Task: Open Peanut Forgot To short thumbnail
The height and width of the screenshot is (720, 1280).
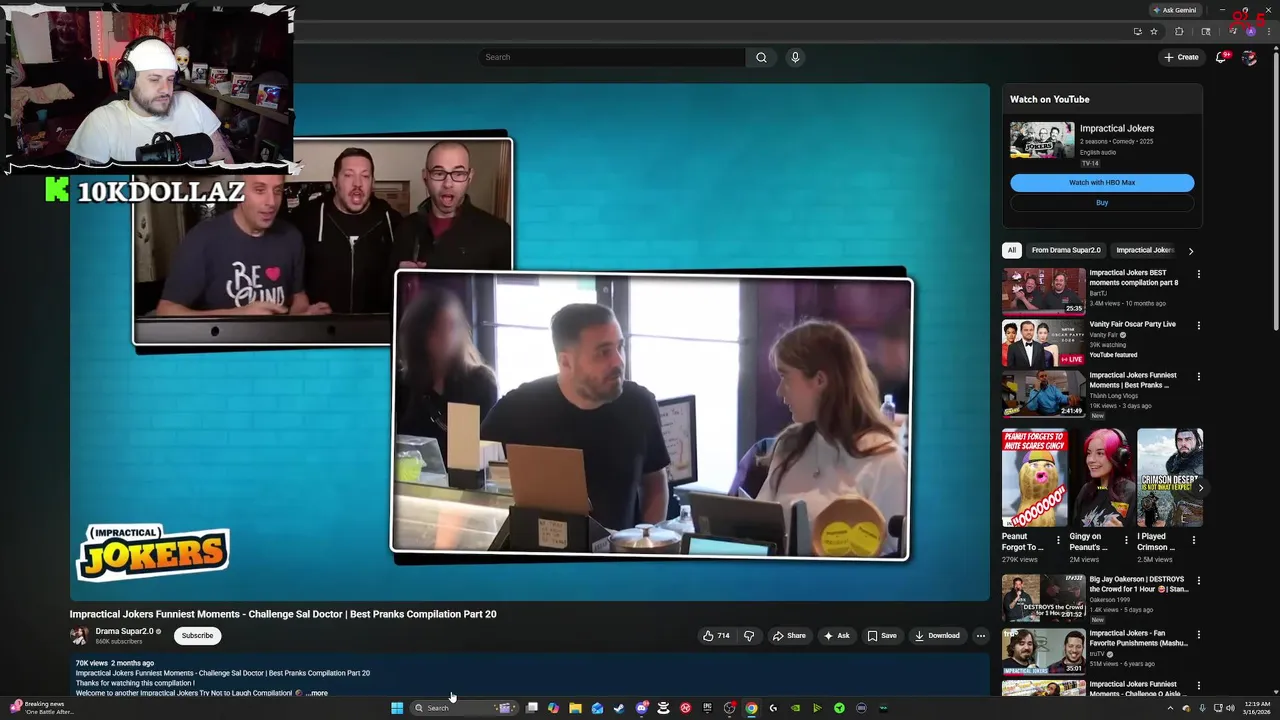Action: click(1034, 478)
